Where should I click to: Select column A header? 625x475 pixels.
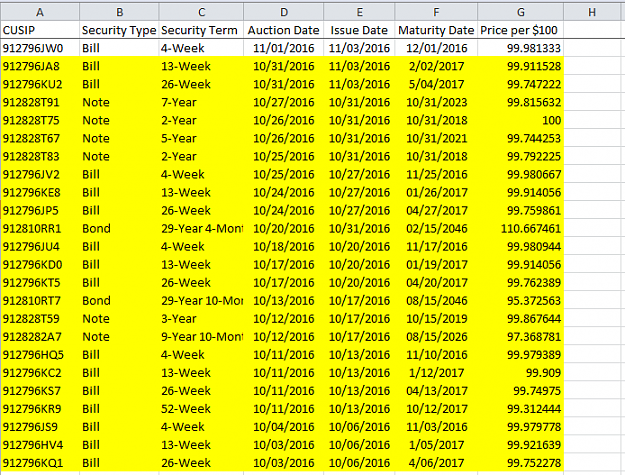[40, 12]
